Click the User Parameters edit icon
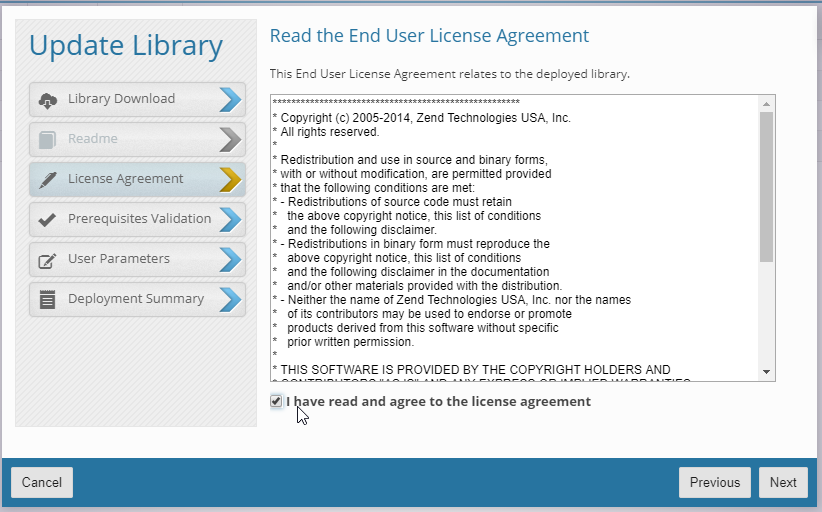Viewport: 822px width, 512px height. pos(47,260)
